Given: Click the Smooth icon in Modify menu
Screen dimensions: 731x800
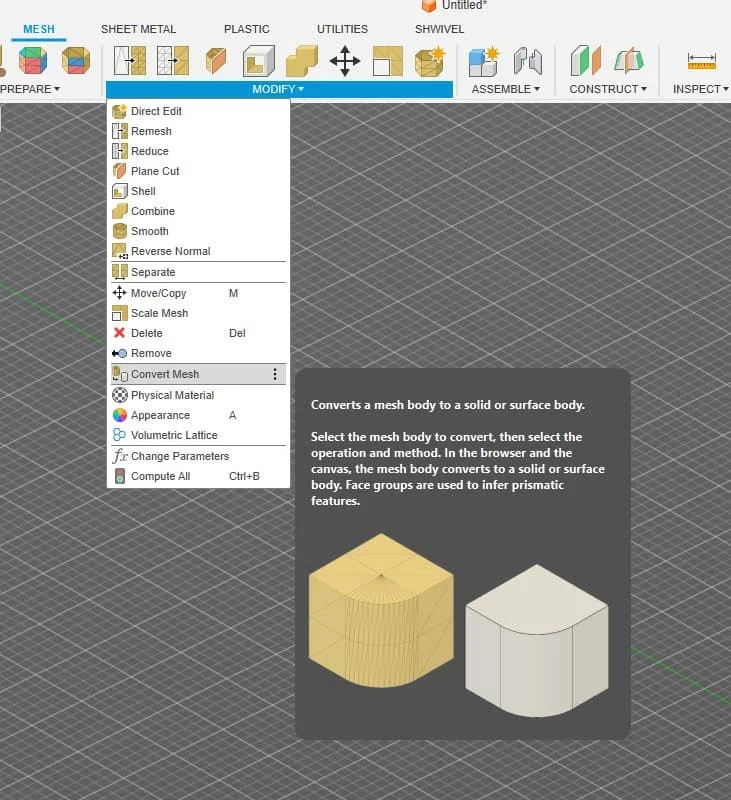Looking at the screenshot, I should 120,231.
